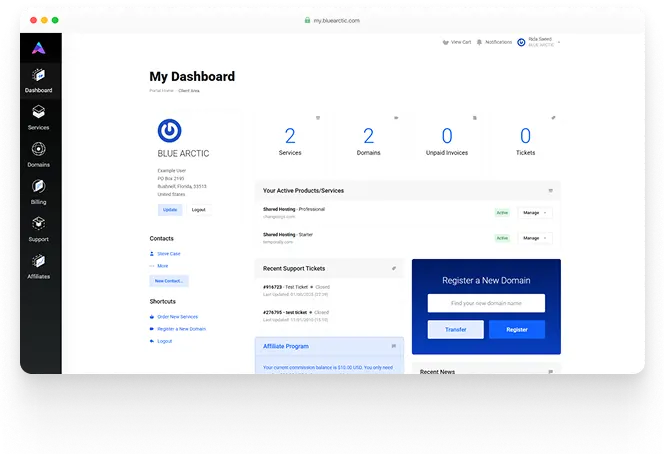Image resolution: width=664 pixels, height=454 pixels.
Task: Open the Register a New Domain shortcut
Action: pos(181,329)
